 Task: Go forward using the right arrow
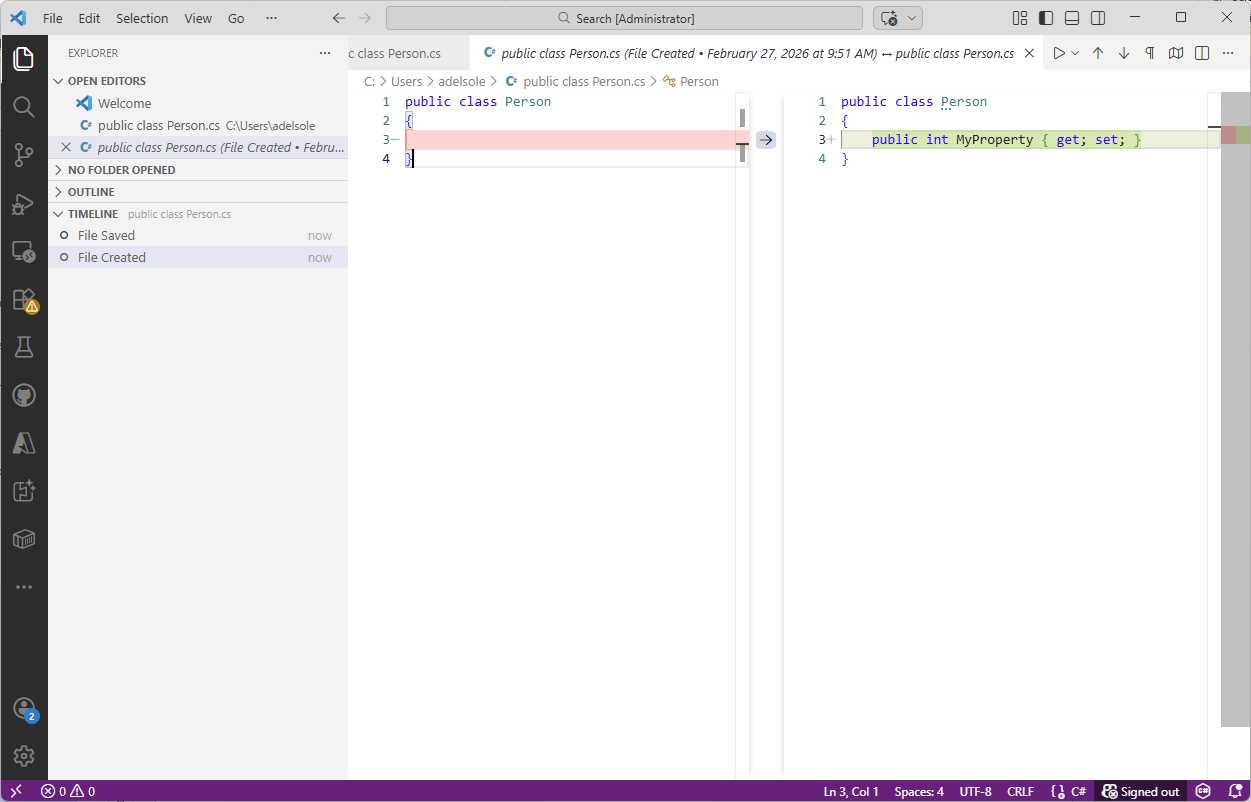365,18
